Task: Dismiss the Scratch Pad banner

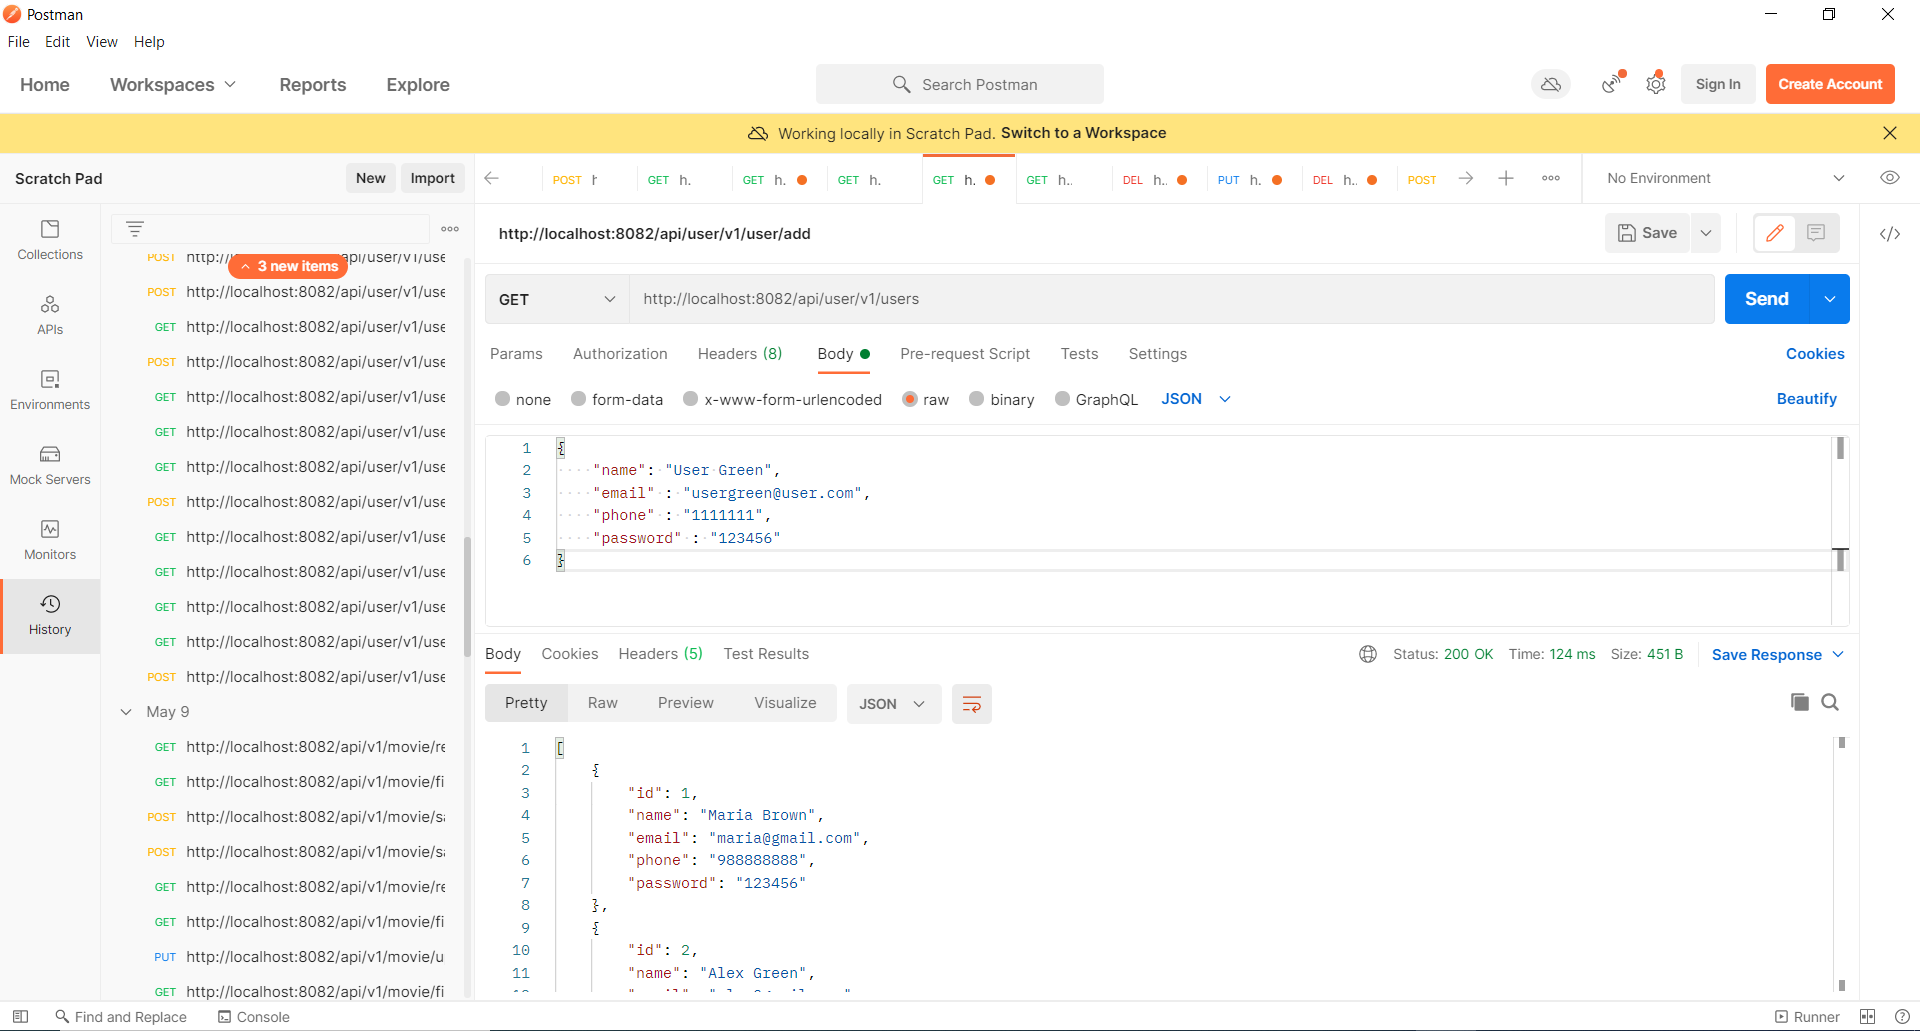Action: pos(1890,133)
